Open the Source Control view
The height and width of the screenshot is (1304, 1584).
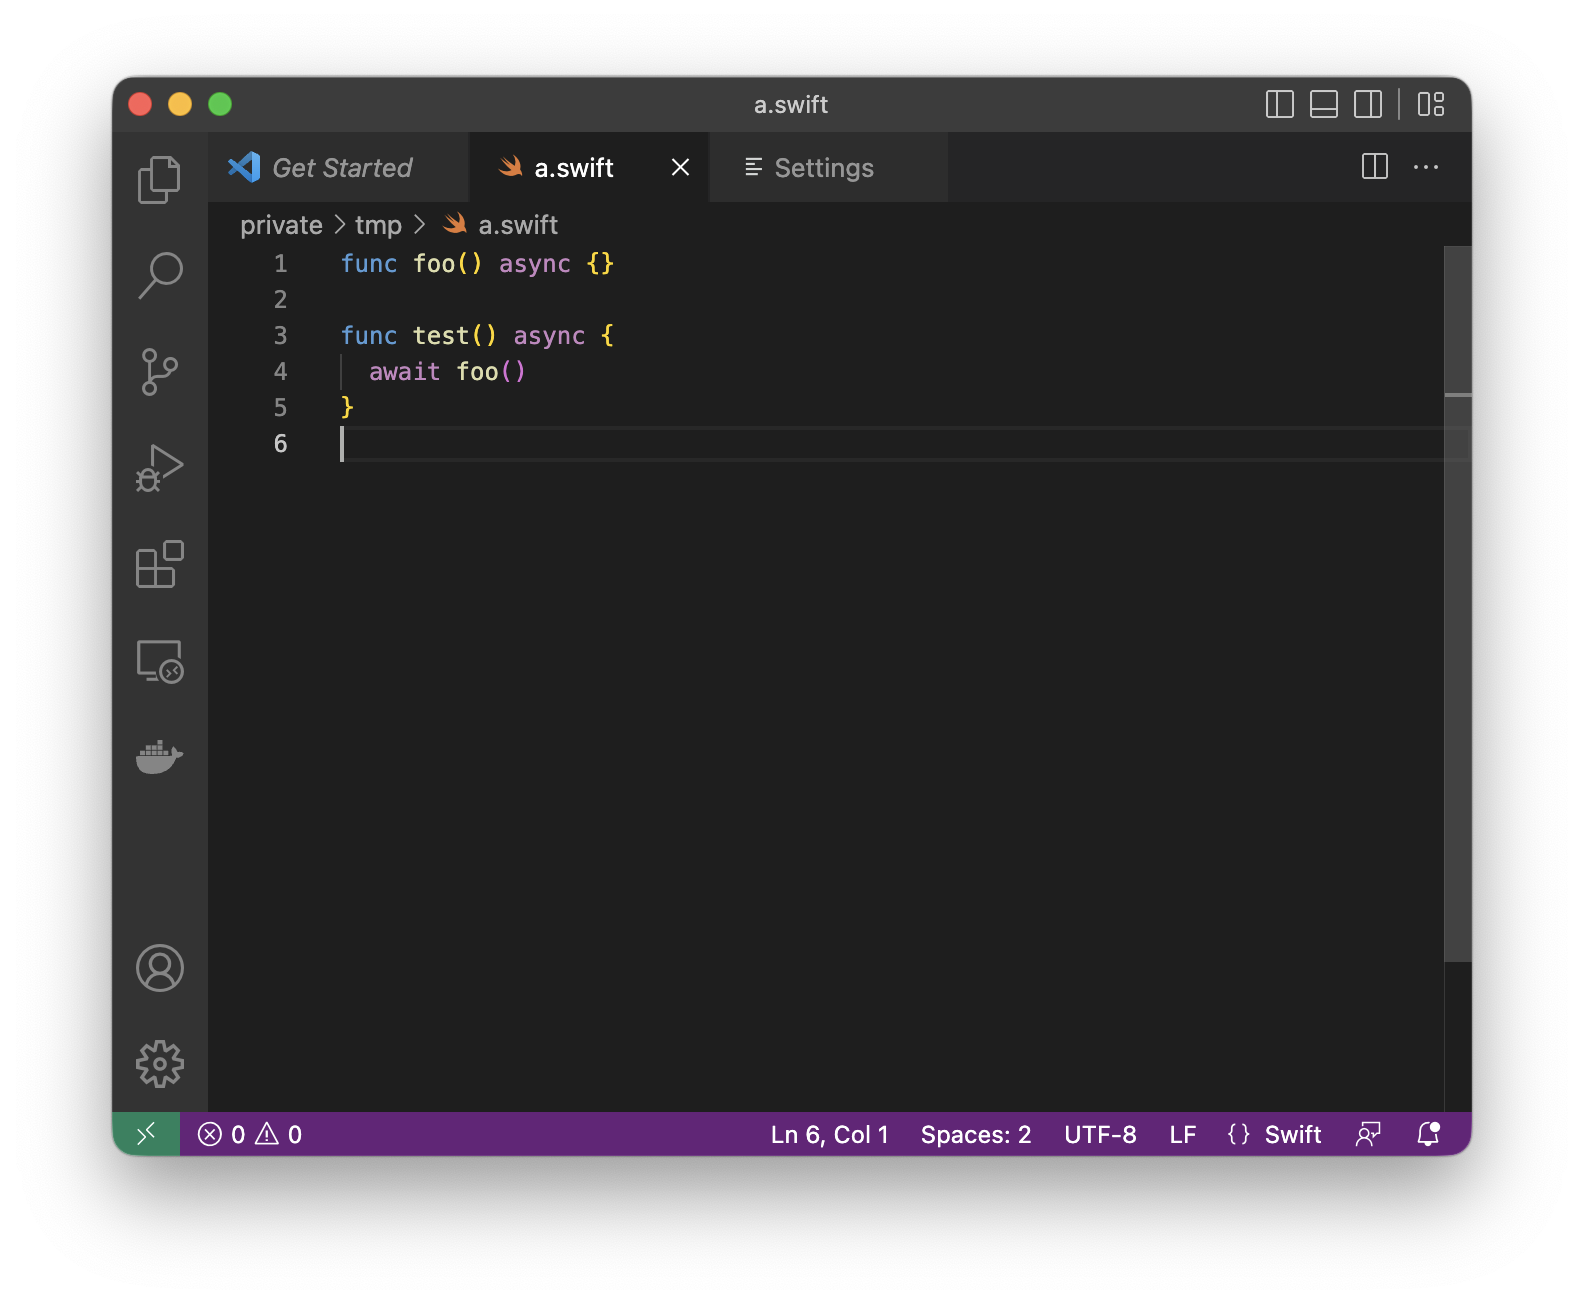click(x=159, y=372)
